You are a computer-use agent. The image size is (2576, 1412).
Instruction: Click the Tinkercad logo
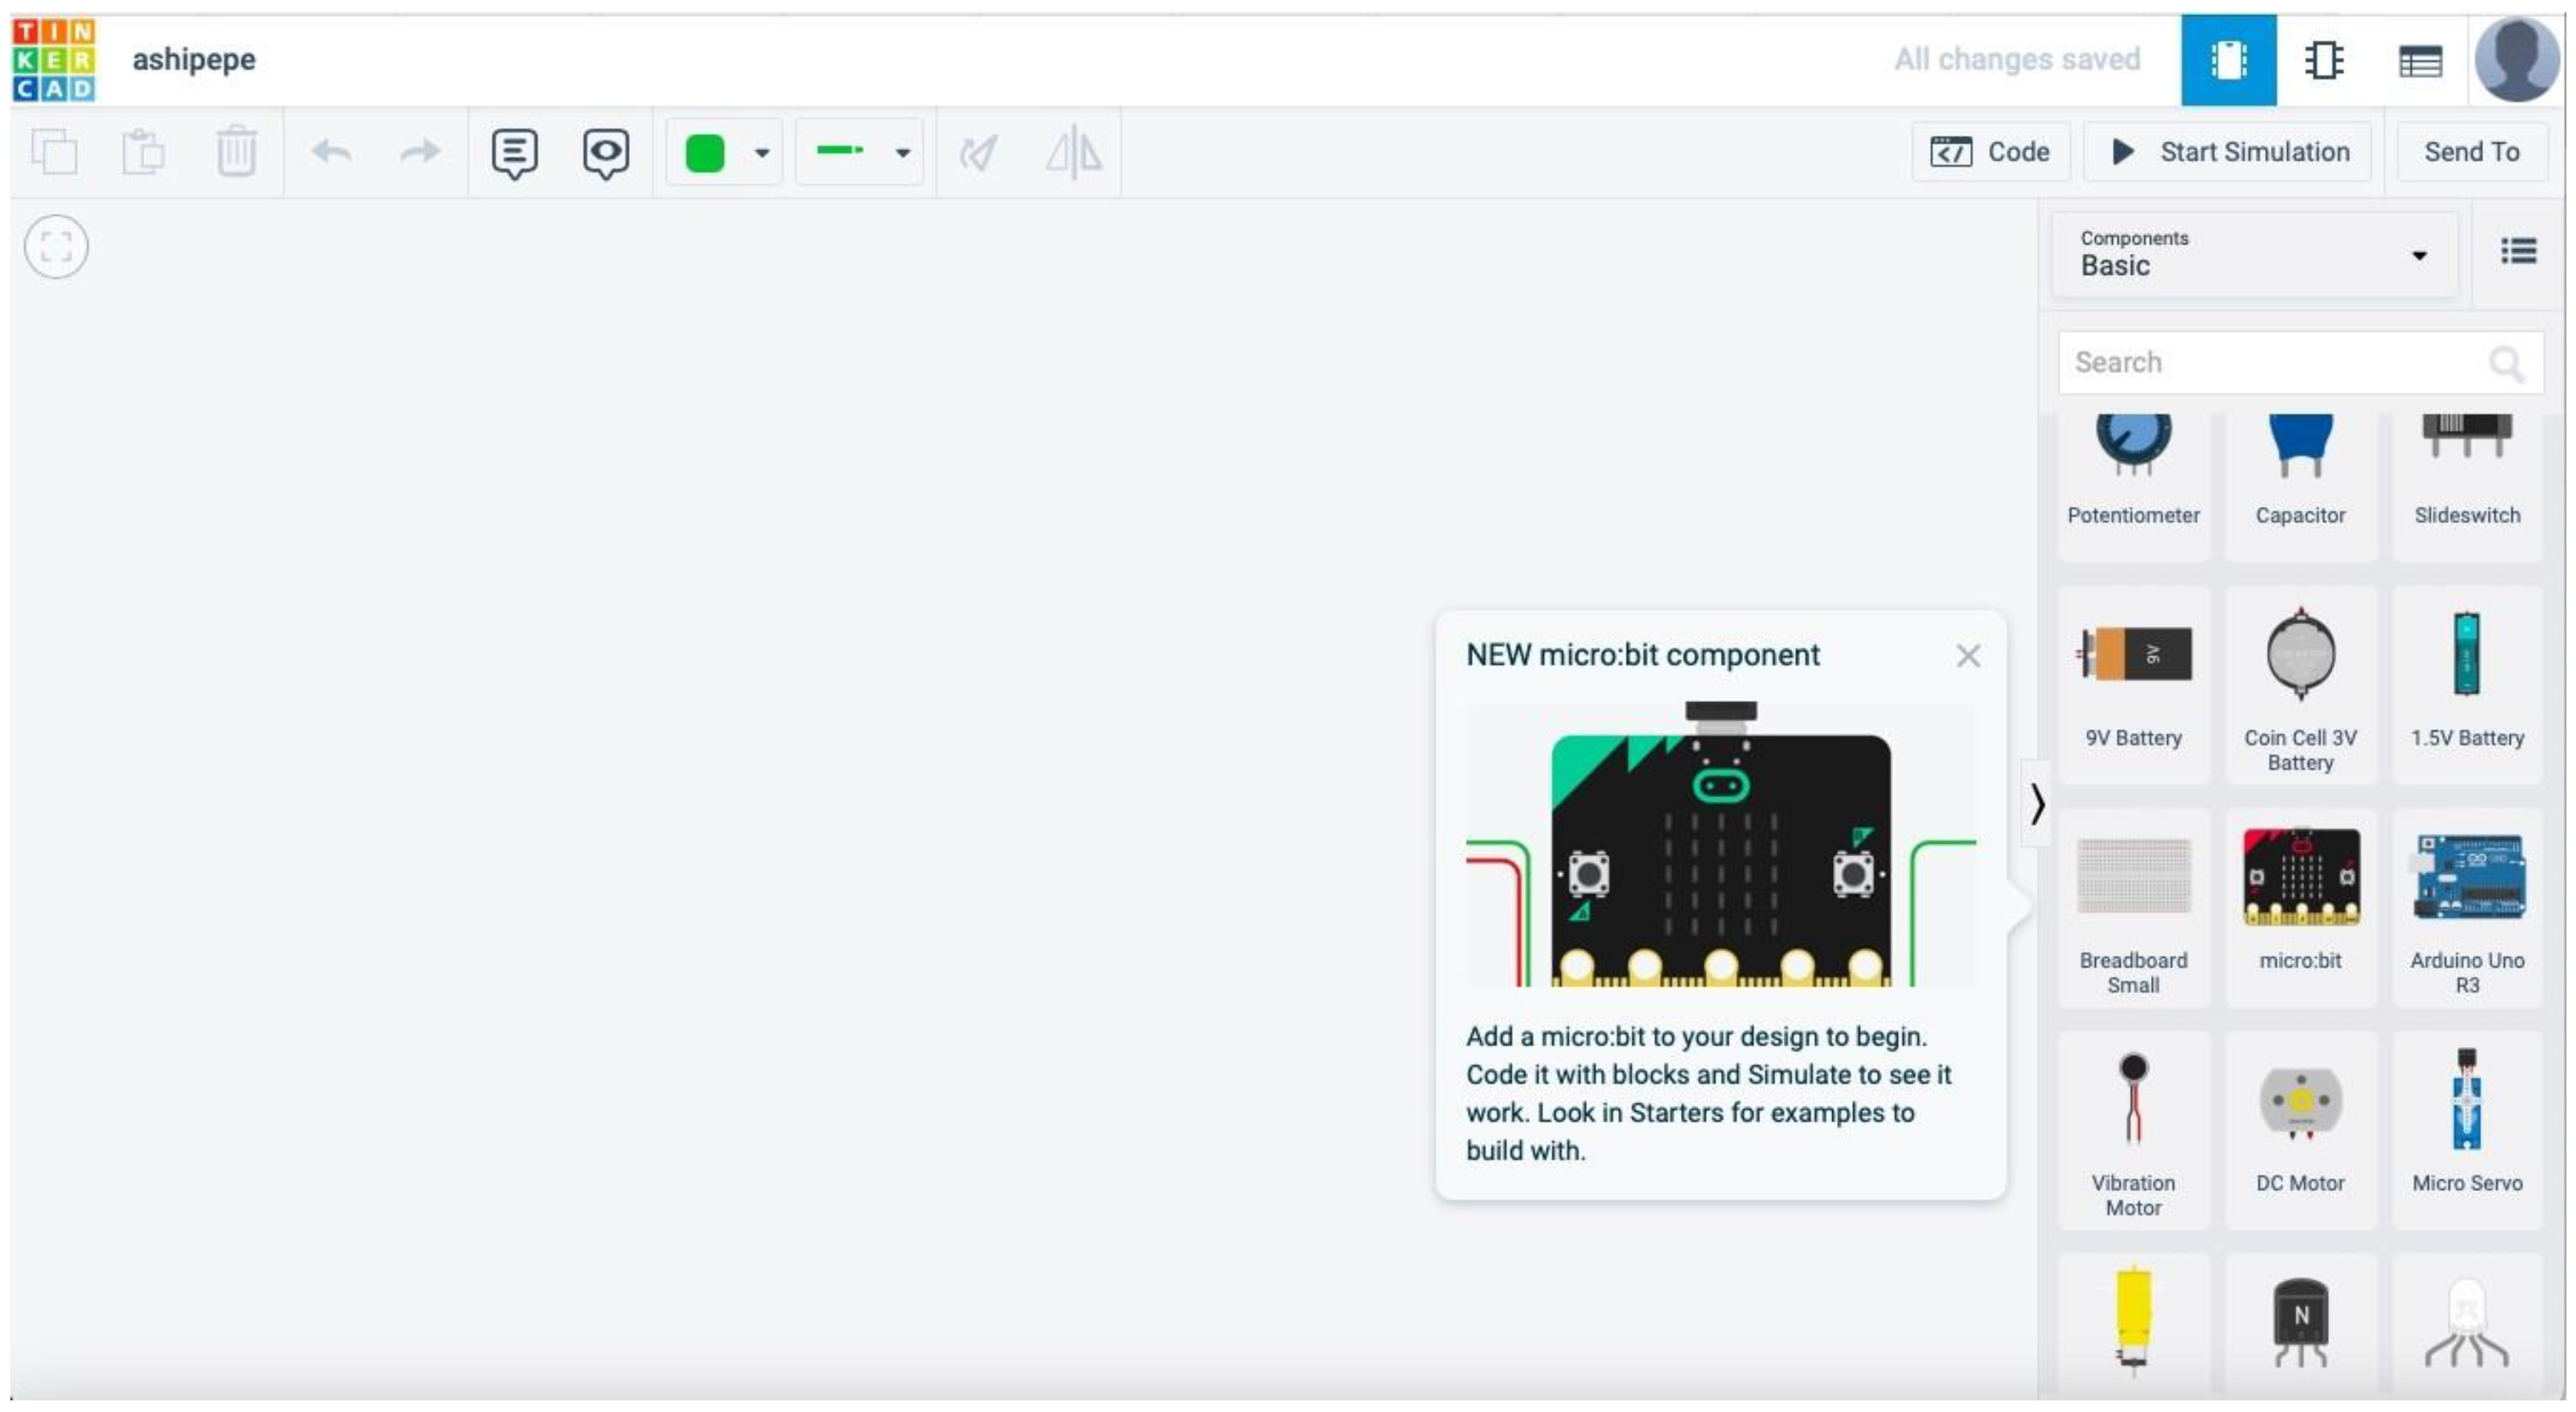[x=54, y=60]
